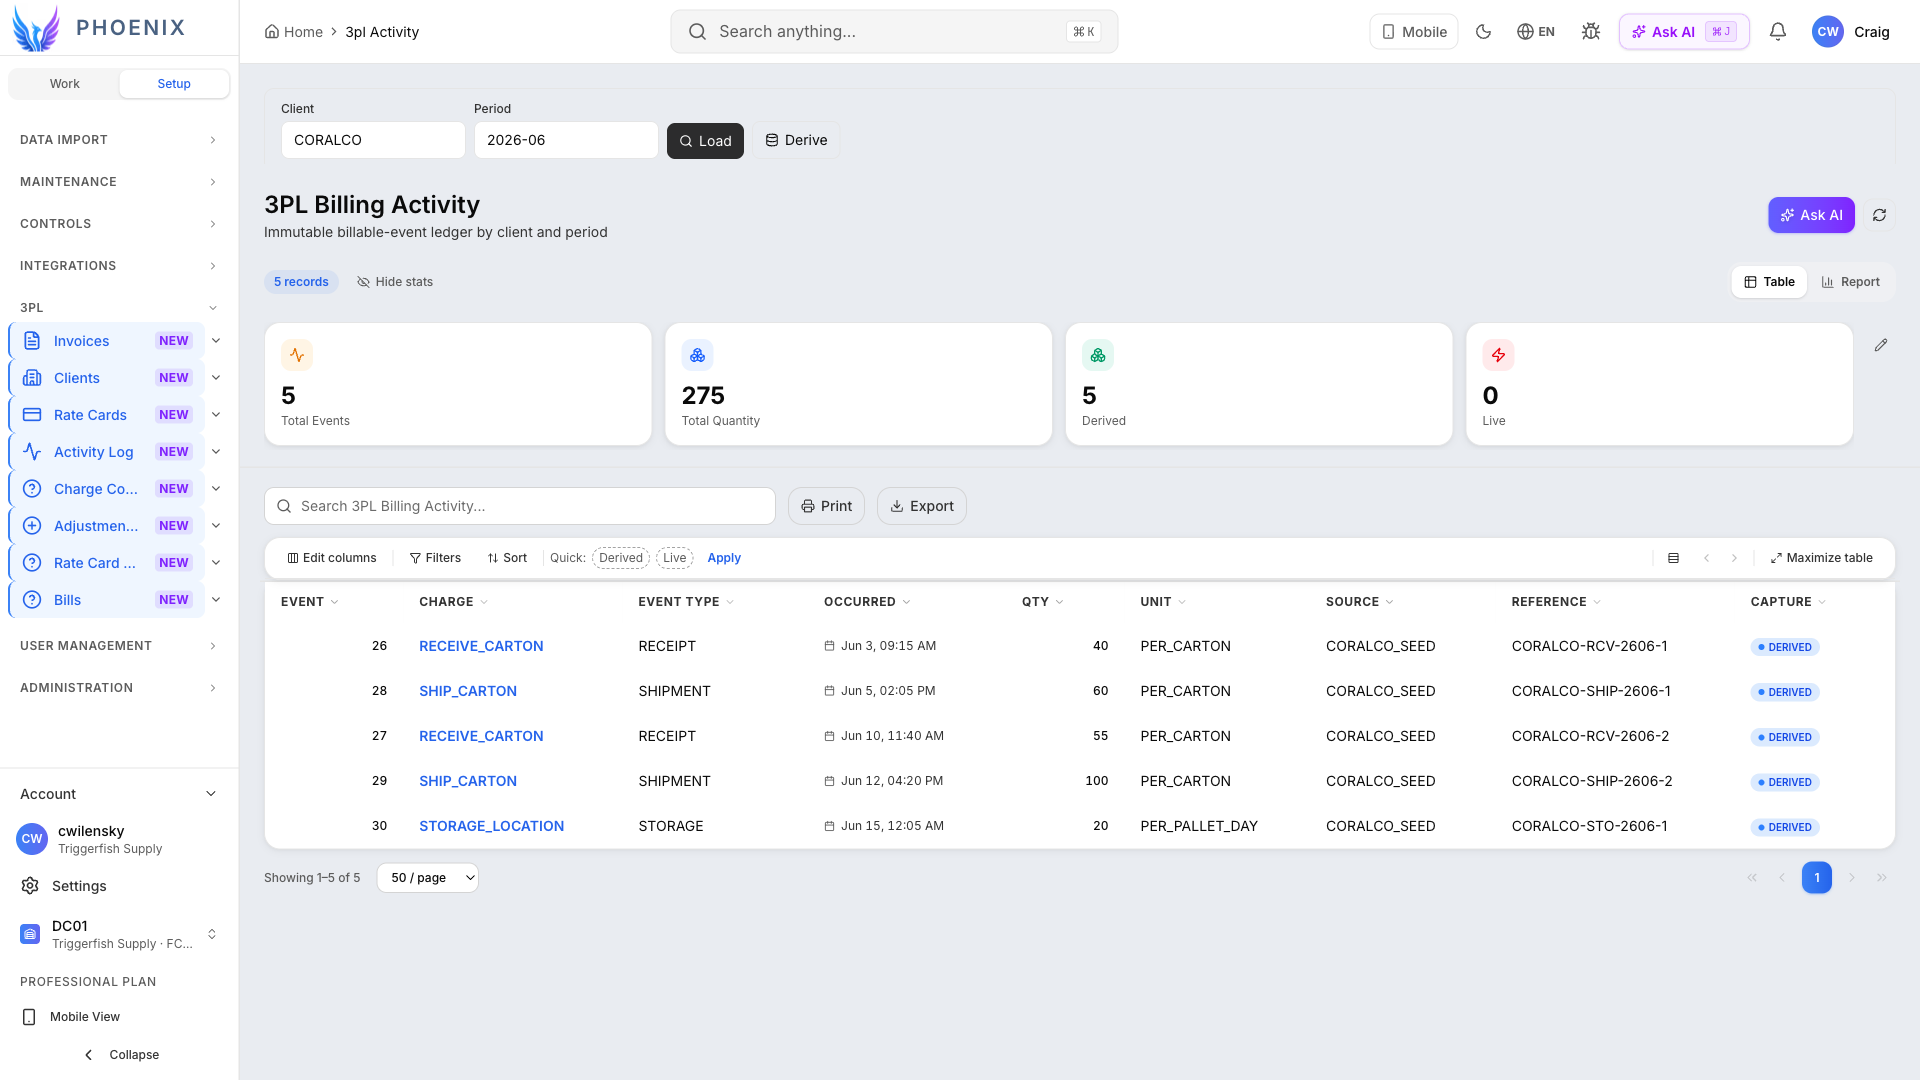Toggle the Live quick filter

[675, 558]
